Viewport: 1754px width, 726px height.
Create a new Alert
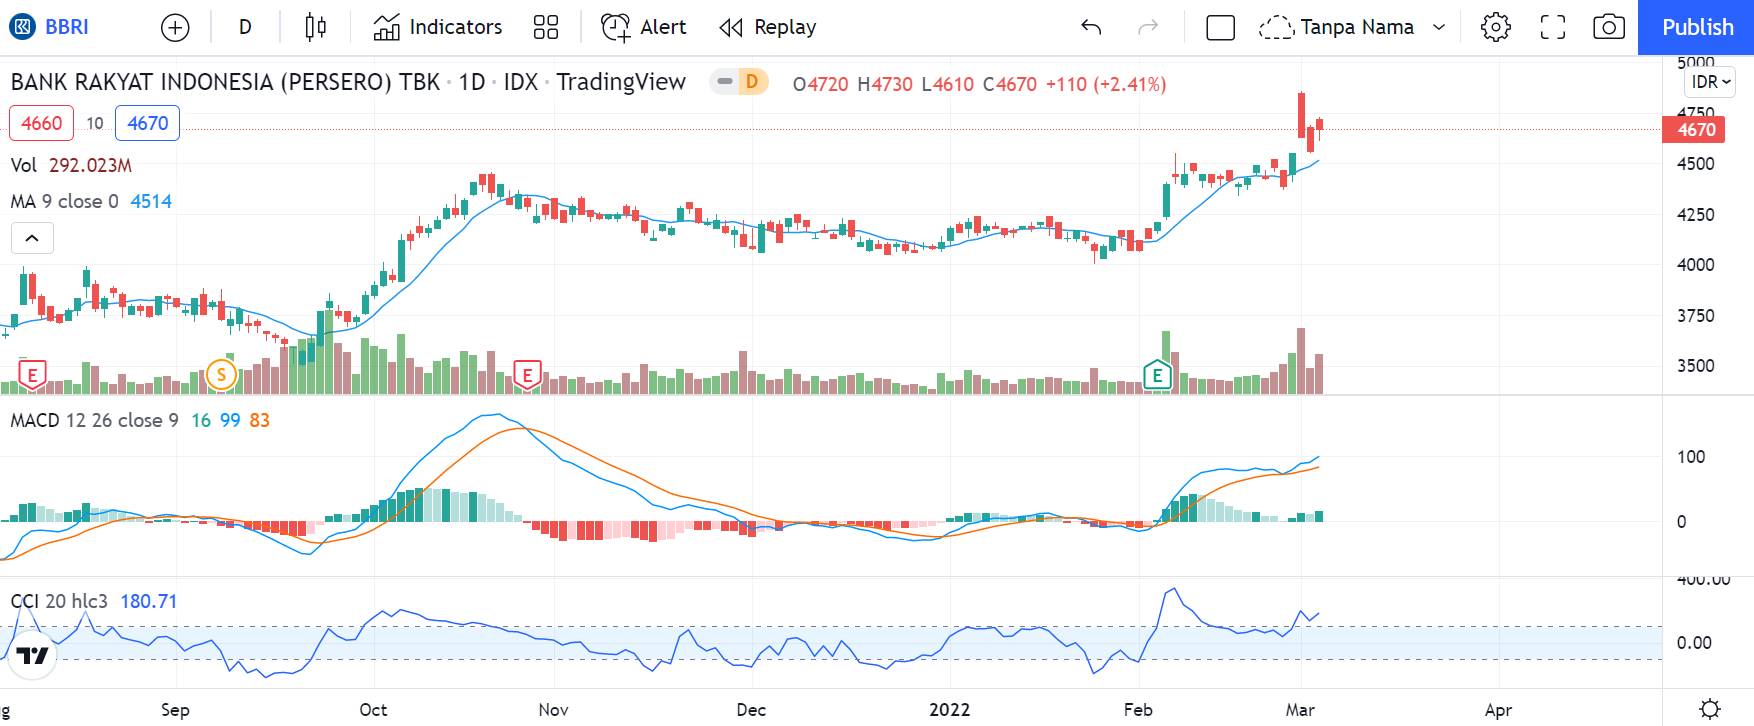(x=644, y=27)
